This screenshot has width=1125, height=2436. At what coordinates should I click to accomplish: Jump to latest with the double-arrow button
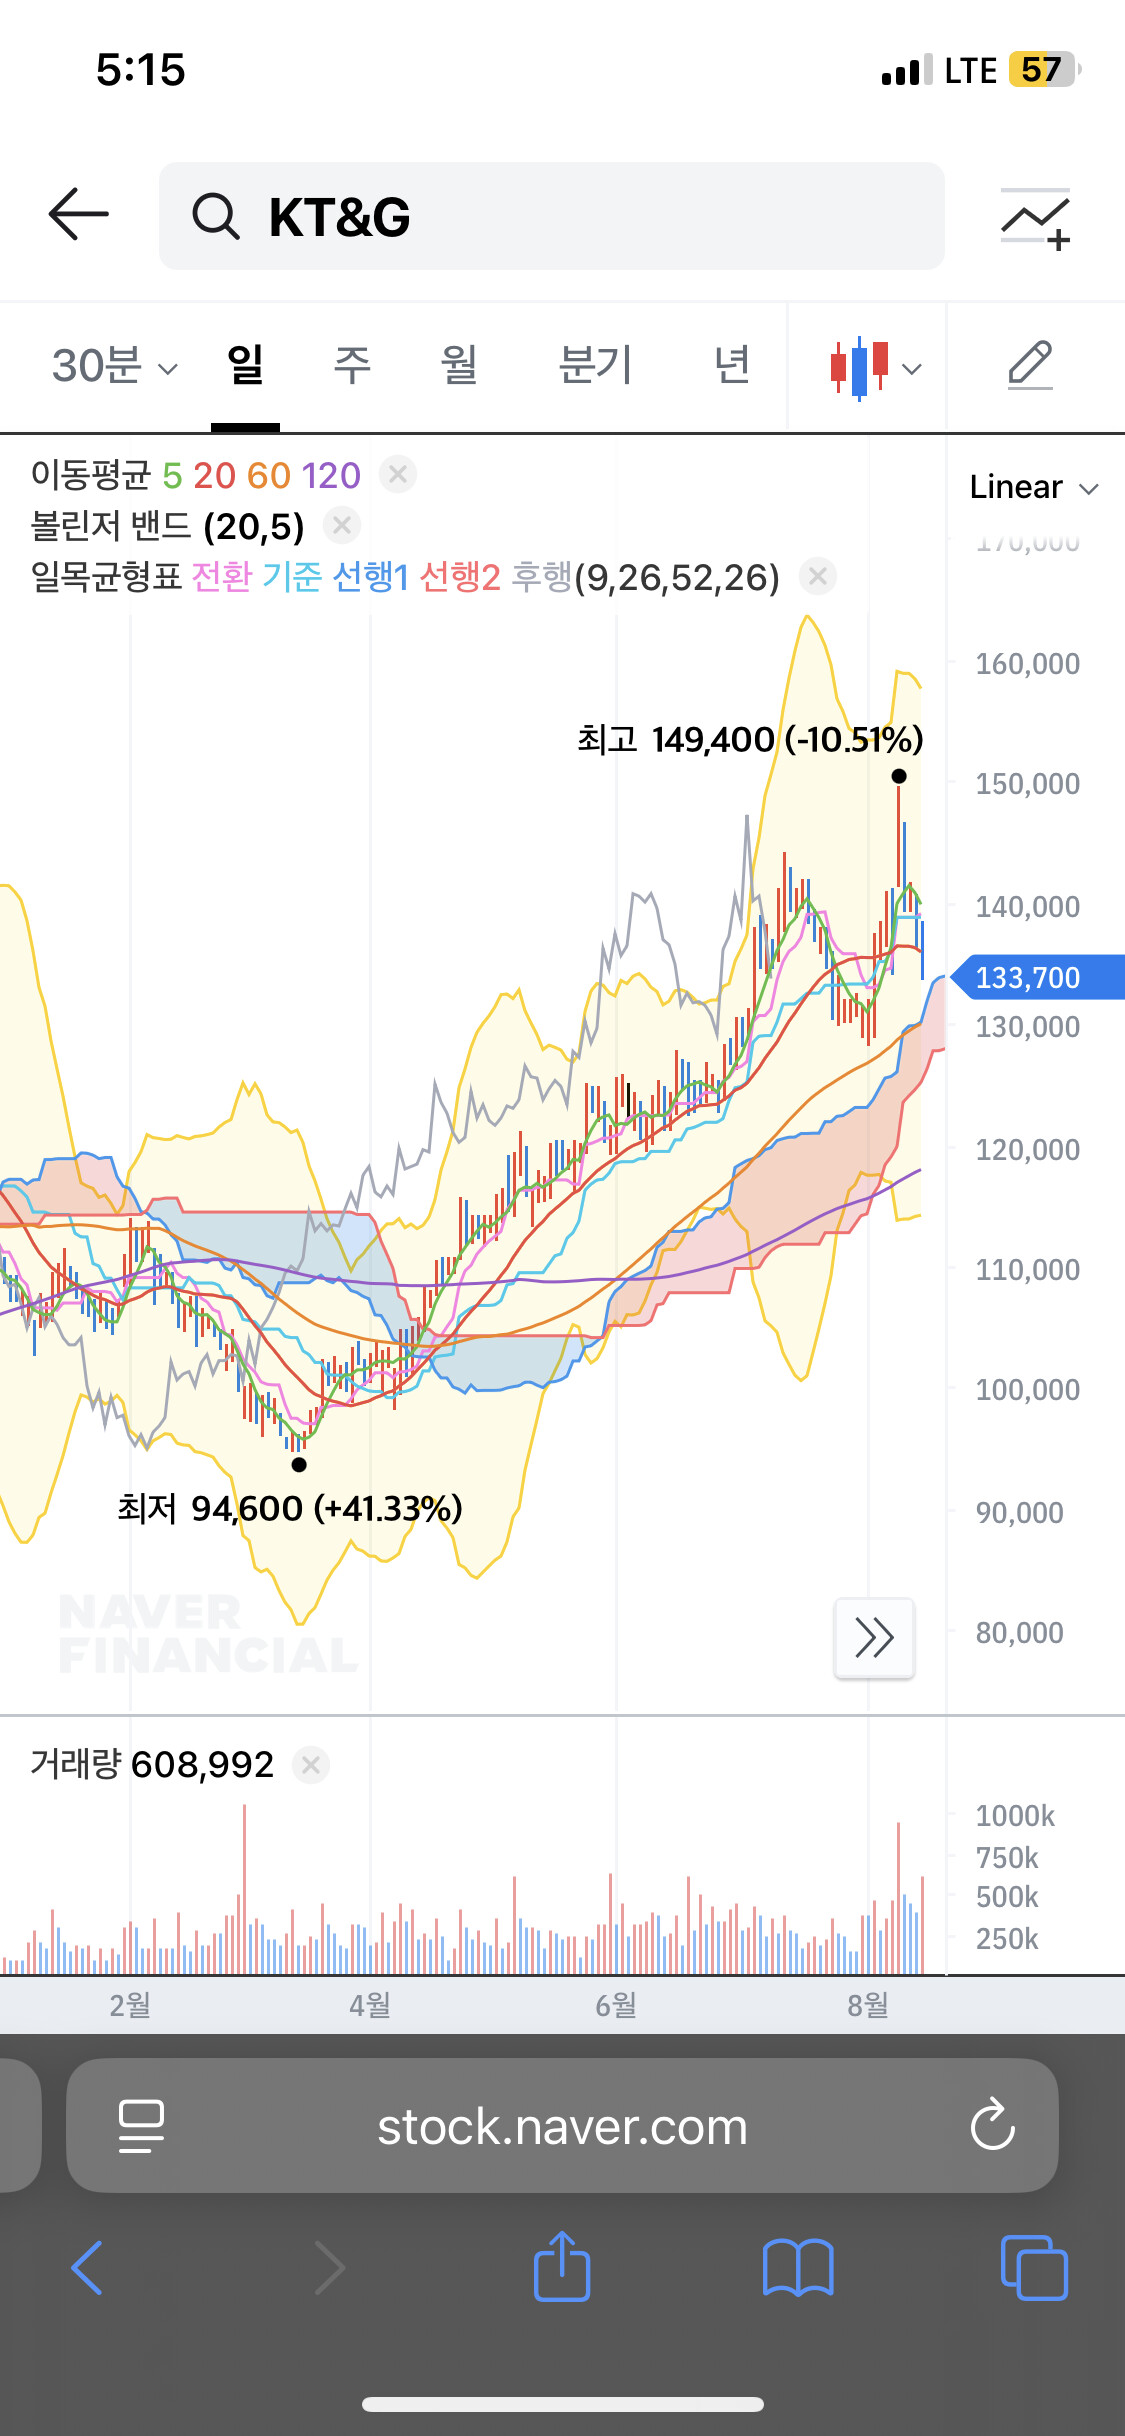[874, 1638]
